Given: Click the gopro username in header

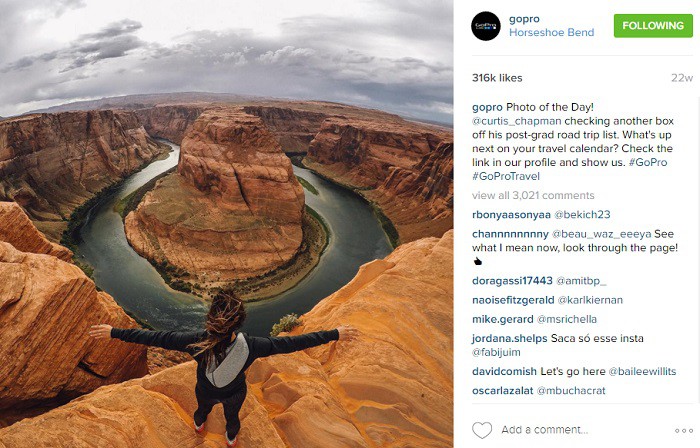Looking at the screenshot, I should click(524, 19).
